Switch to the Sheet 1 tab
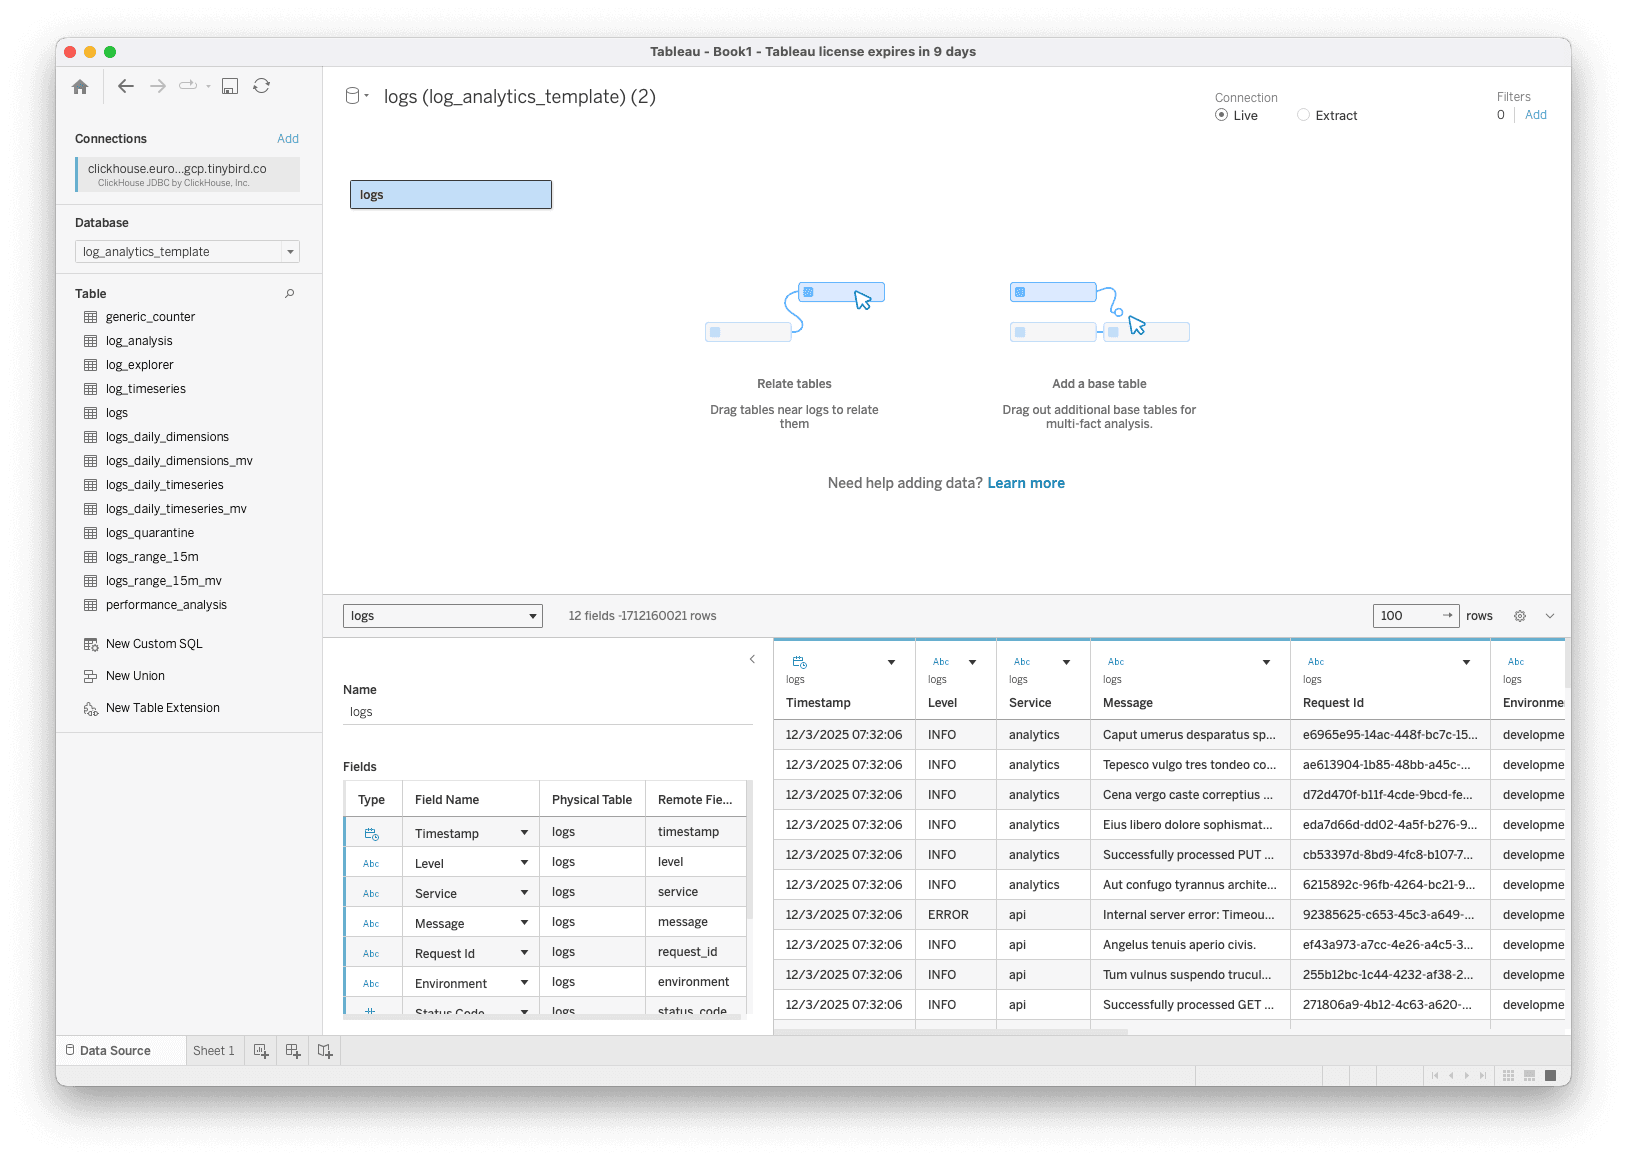This screenshot has height=1160, width=1627. point(214,1050)
